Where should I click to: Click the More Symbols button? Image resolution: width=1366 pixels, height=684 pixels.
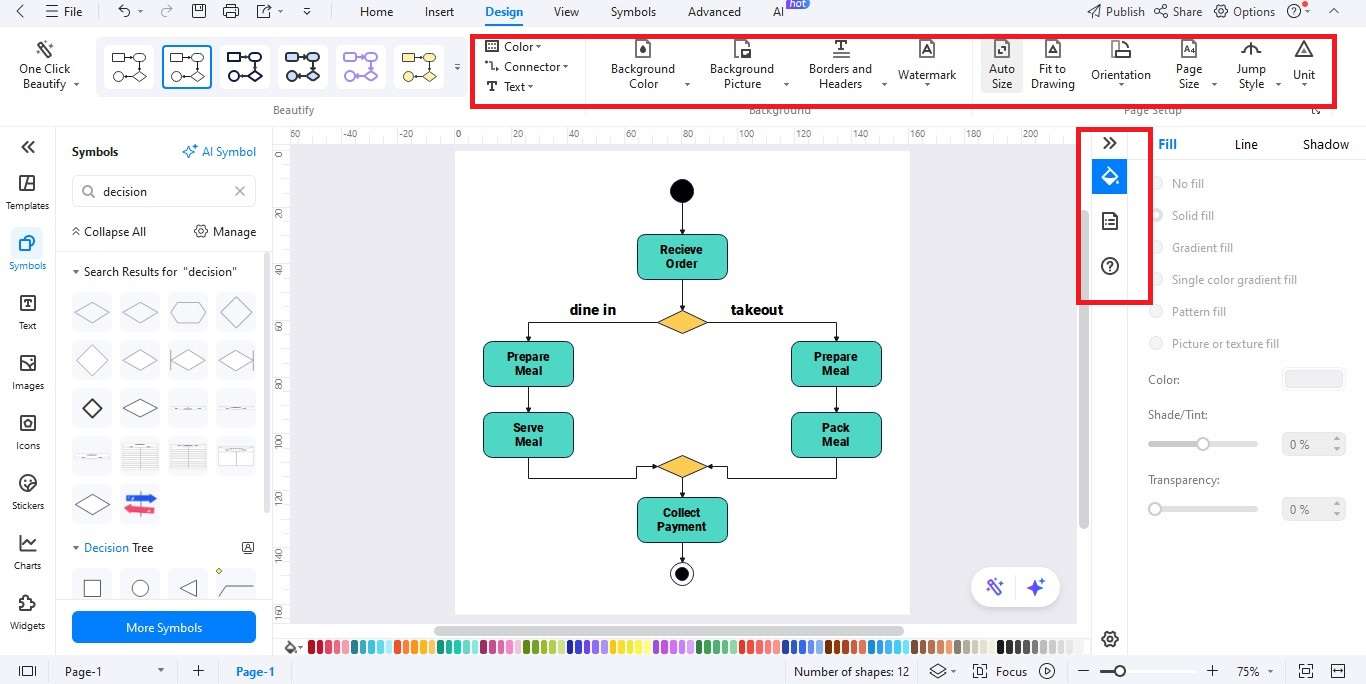[163, 627]
